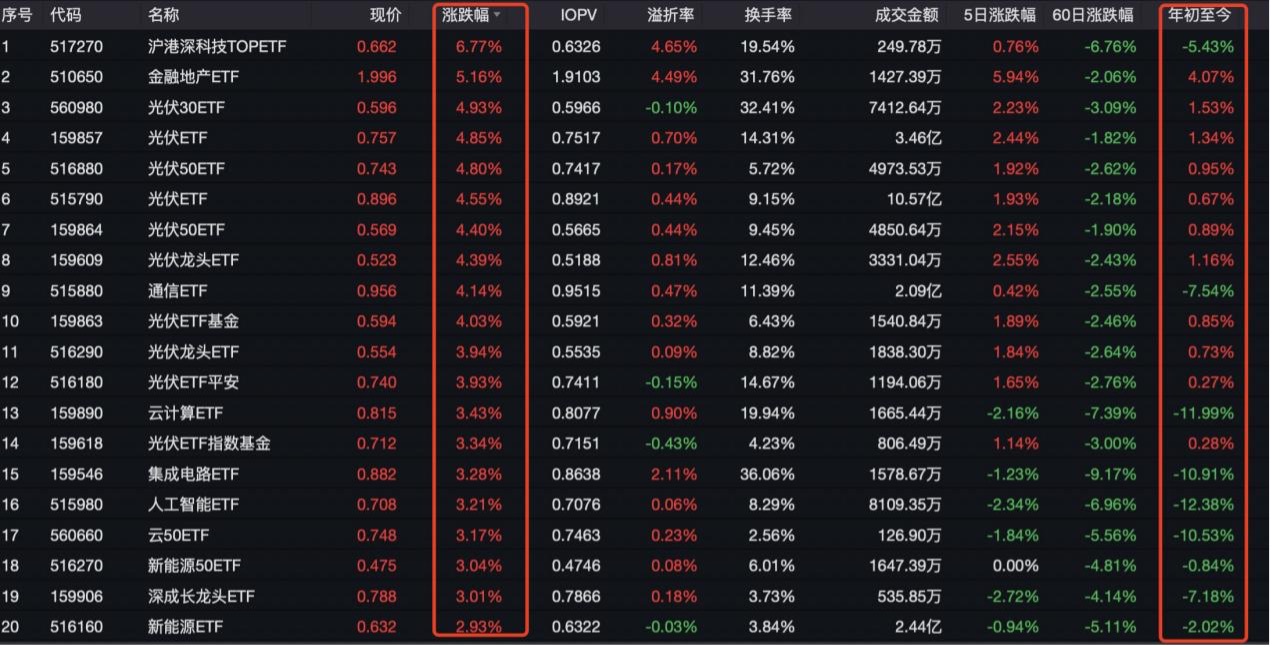
Task: Click the 6.77% daily change value
Action: [479, 46]
